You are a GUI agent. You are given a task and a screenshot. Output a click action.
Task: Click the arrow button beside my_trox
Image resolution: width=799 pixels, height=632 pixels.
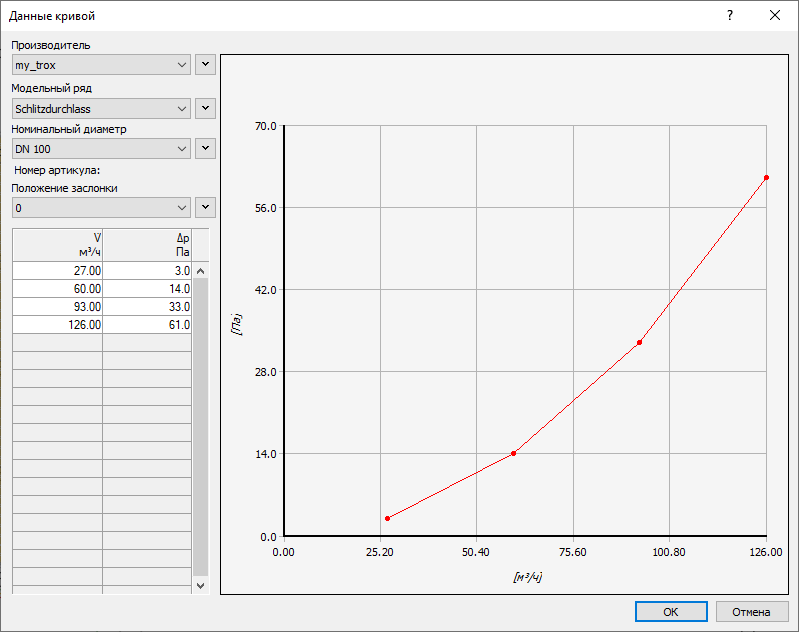pyautogui.click(x=205, y=65)
